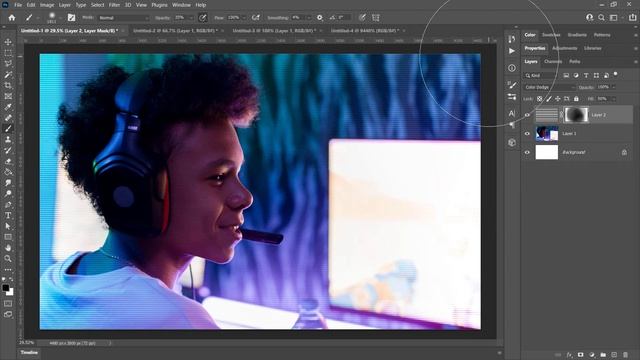
Task: Select the Type tool
Action: click(8, 215)
